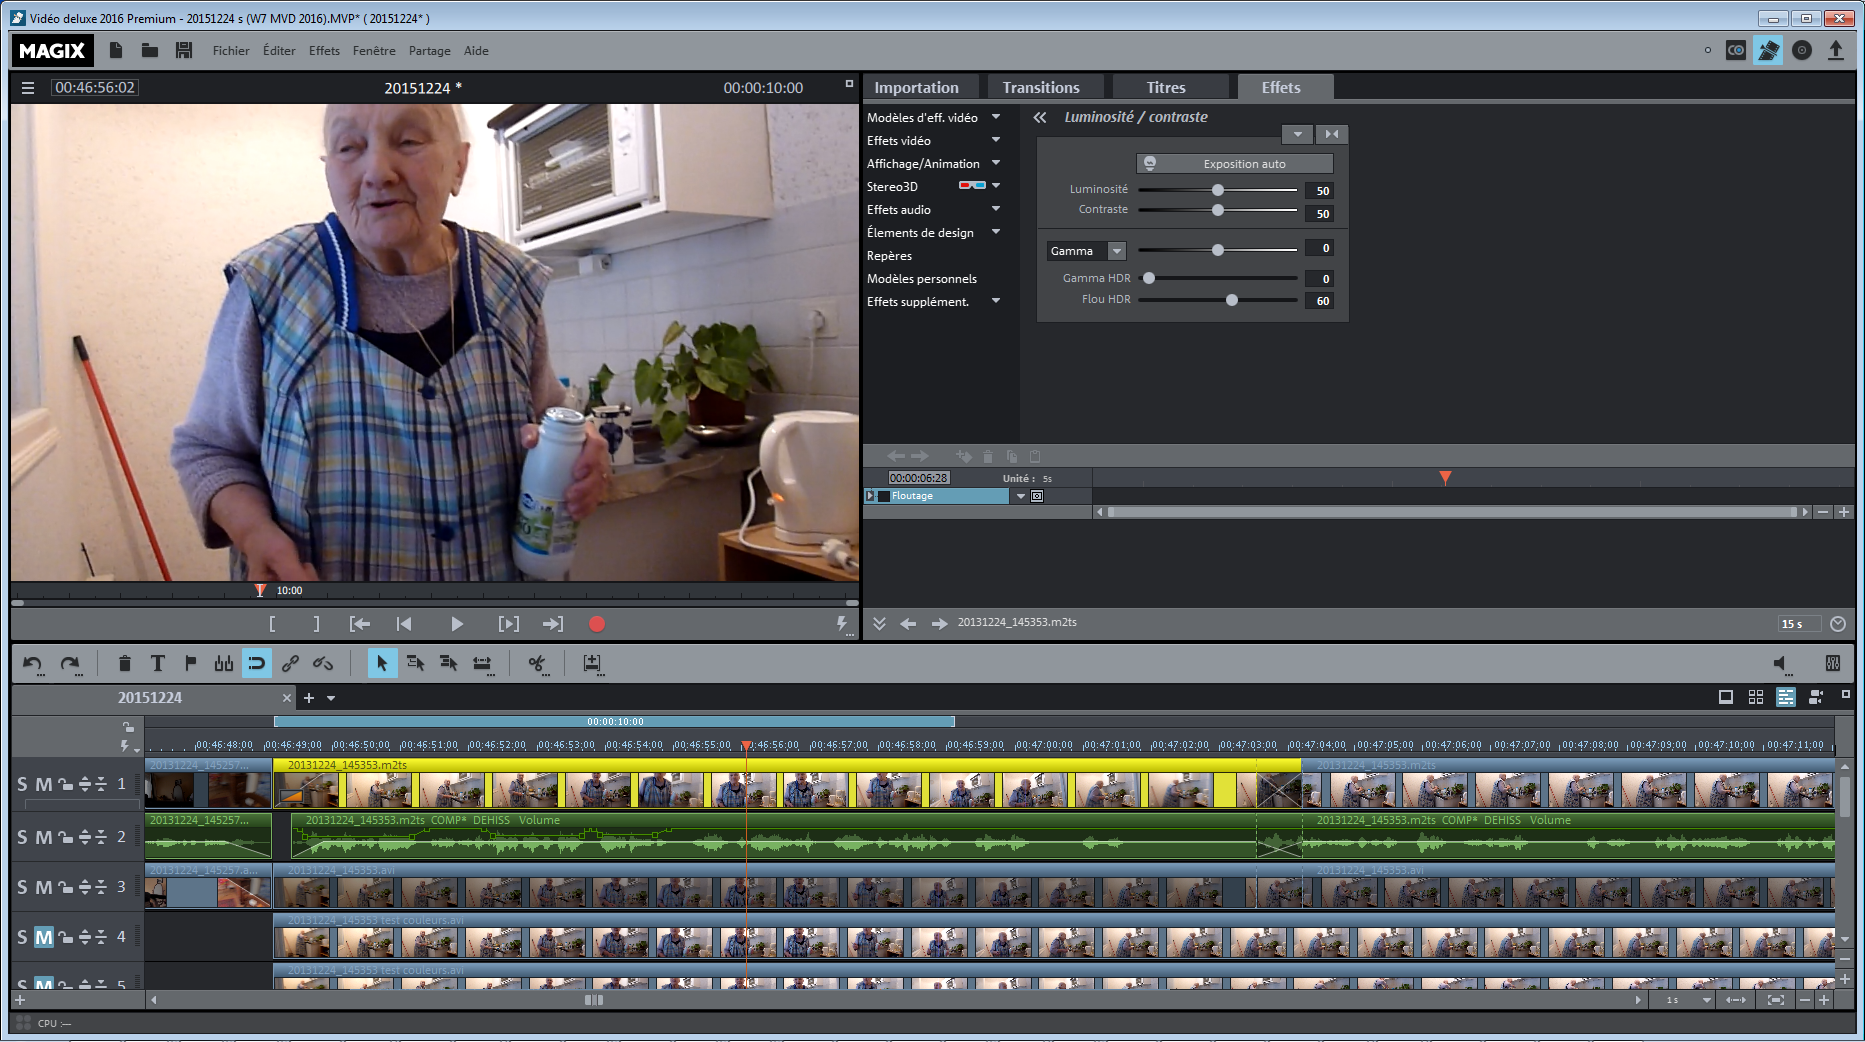The height and width of the screenshot is (1042, 1865).
Task: Open the Burn disc workspace icon
Action: (x=1802, y=50)
